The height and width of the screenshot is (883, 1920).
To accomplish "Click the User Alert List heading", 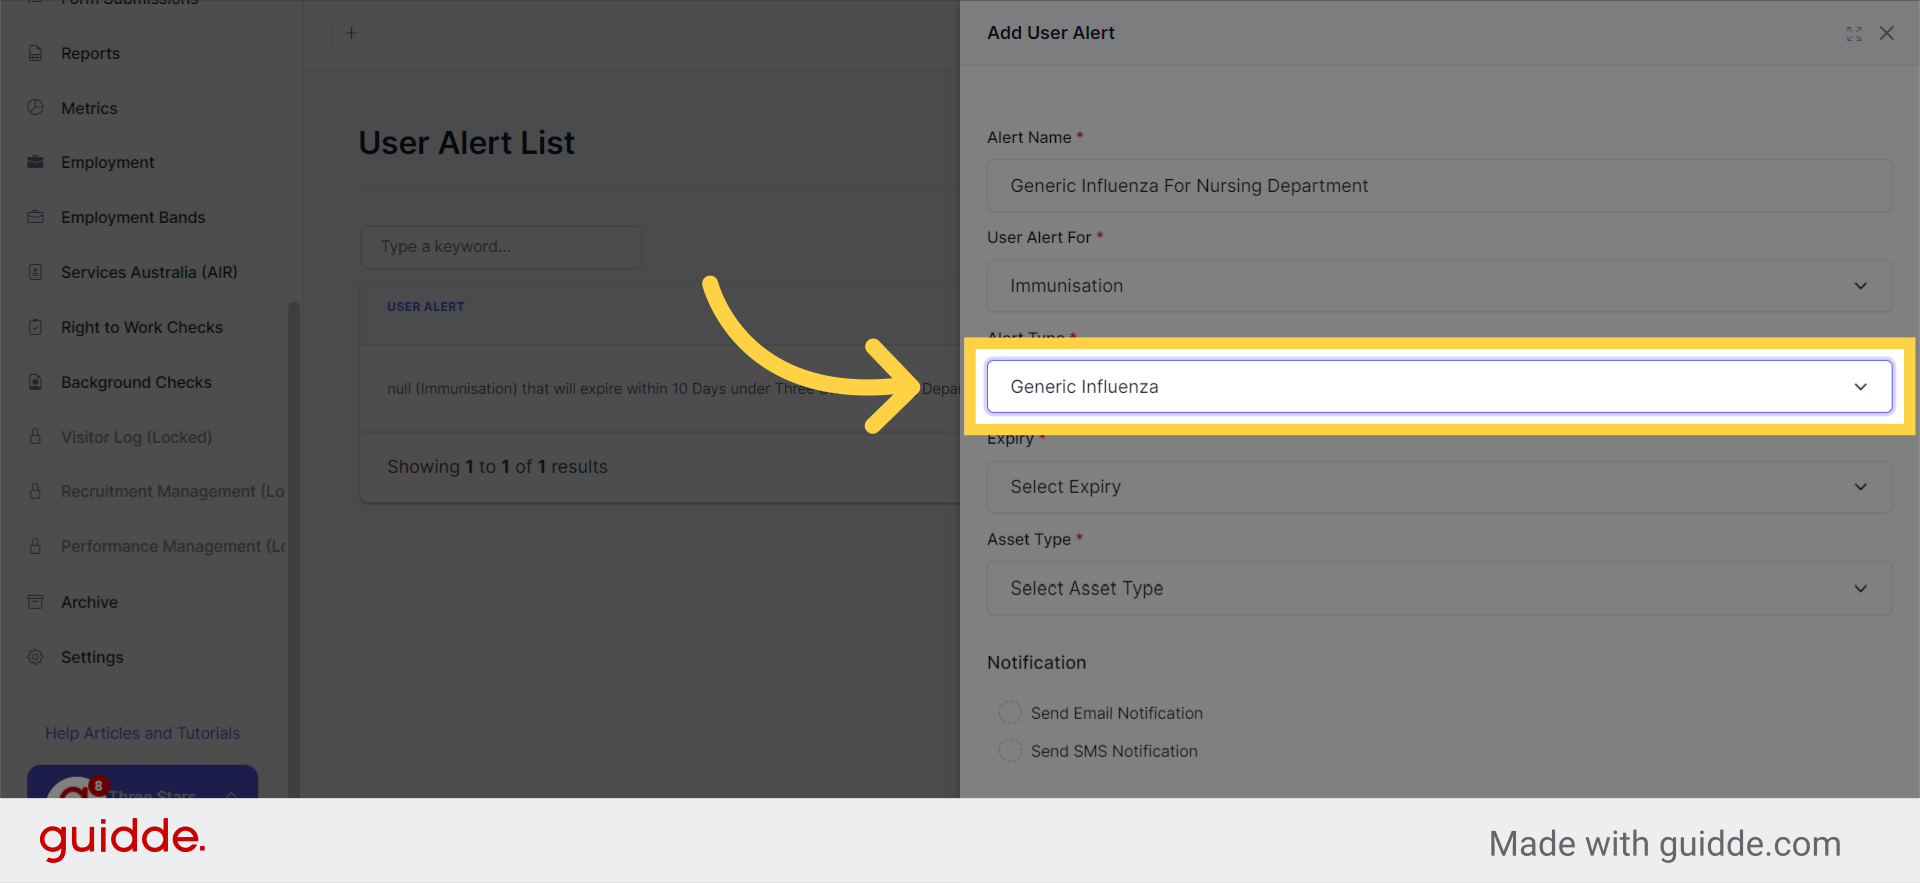I will pos(467,143).
